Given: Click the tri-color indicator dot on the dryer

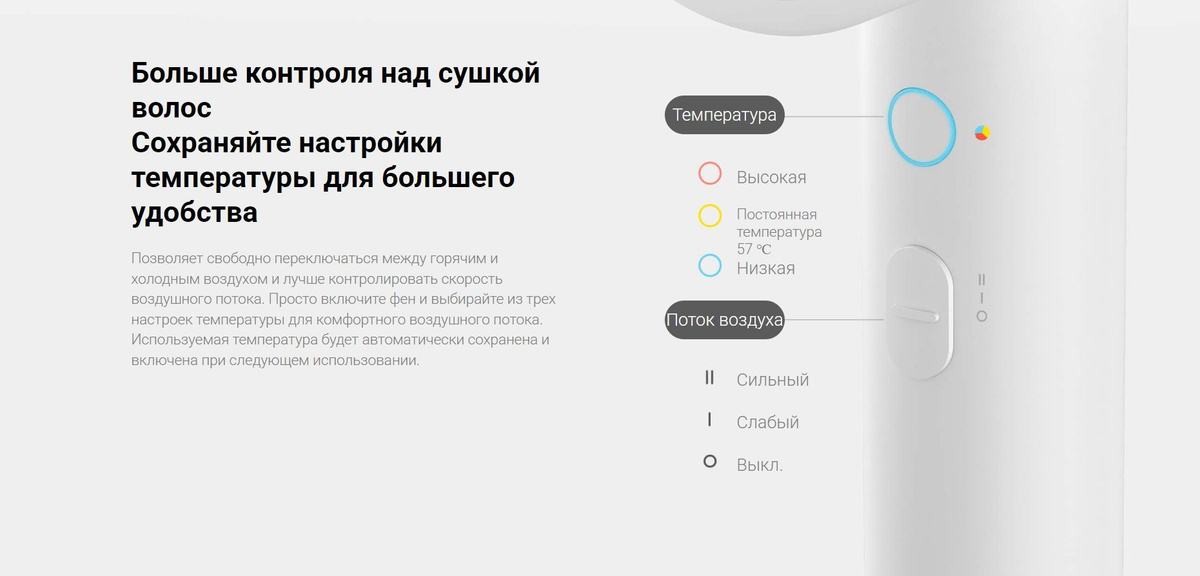Looking at the screenshot, I should click(x=983, y=133).
